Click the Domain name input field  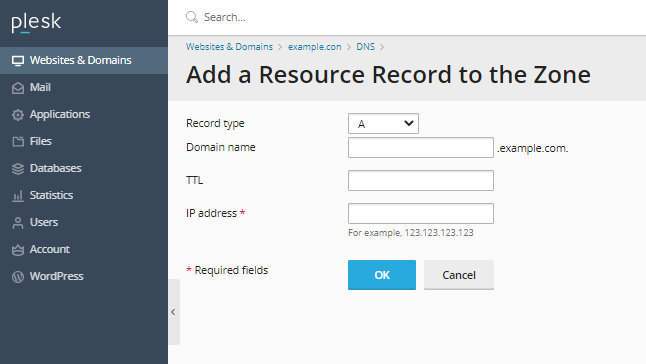[421, 147]
